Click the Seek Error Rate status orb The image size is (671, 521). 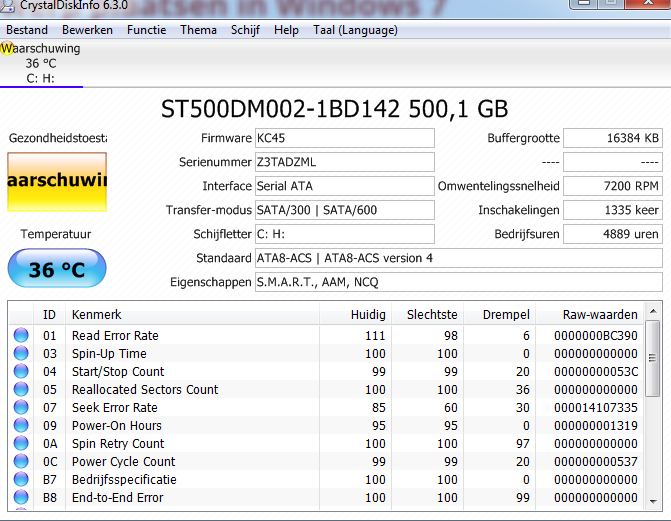click(x=21, y=407)
